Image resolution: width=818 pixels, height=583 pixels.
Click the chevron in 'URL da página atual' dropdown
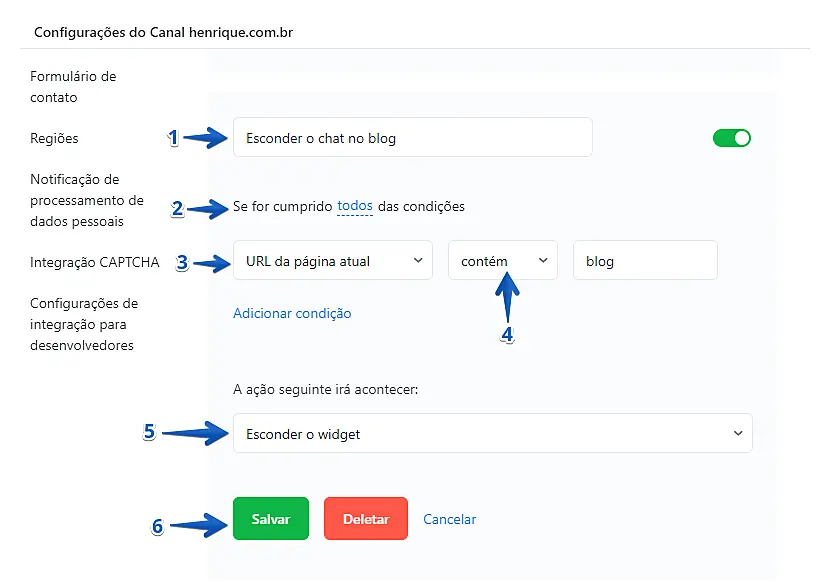[417, 261]
